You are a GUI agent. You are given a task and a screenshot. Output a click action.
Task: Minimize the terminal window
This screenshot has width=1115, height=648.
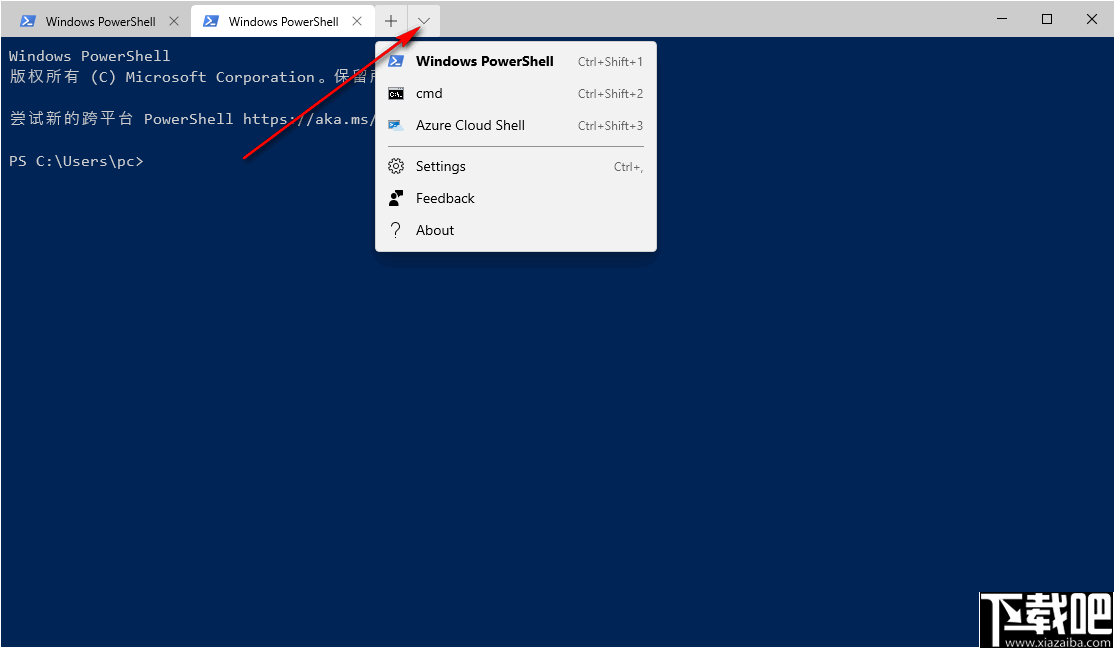pyautogui.click(x=1002, y=19)
